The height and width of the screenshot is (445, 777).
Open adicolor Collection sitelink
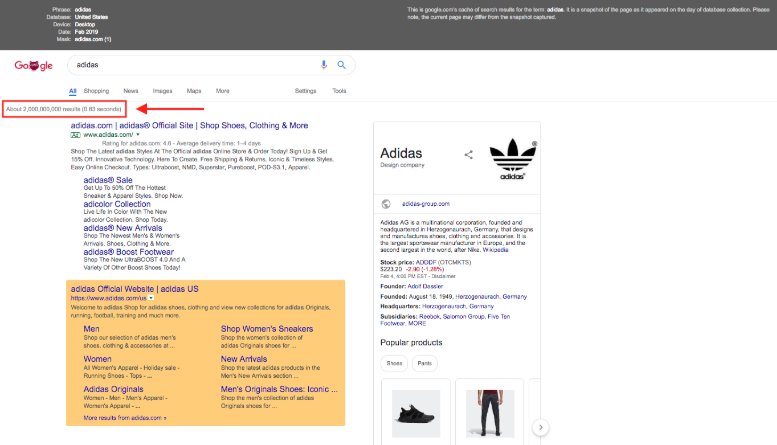[117, 204]
